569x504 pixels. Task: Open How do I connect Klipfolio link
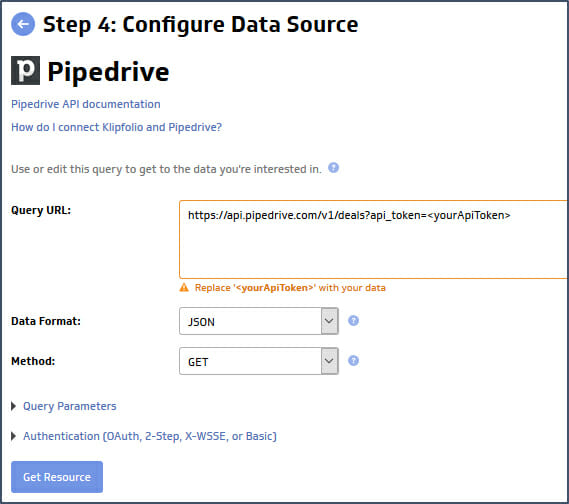[x=116, y=127]
